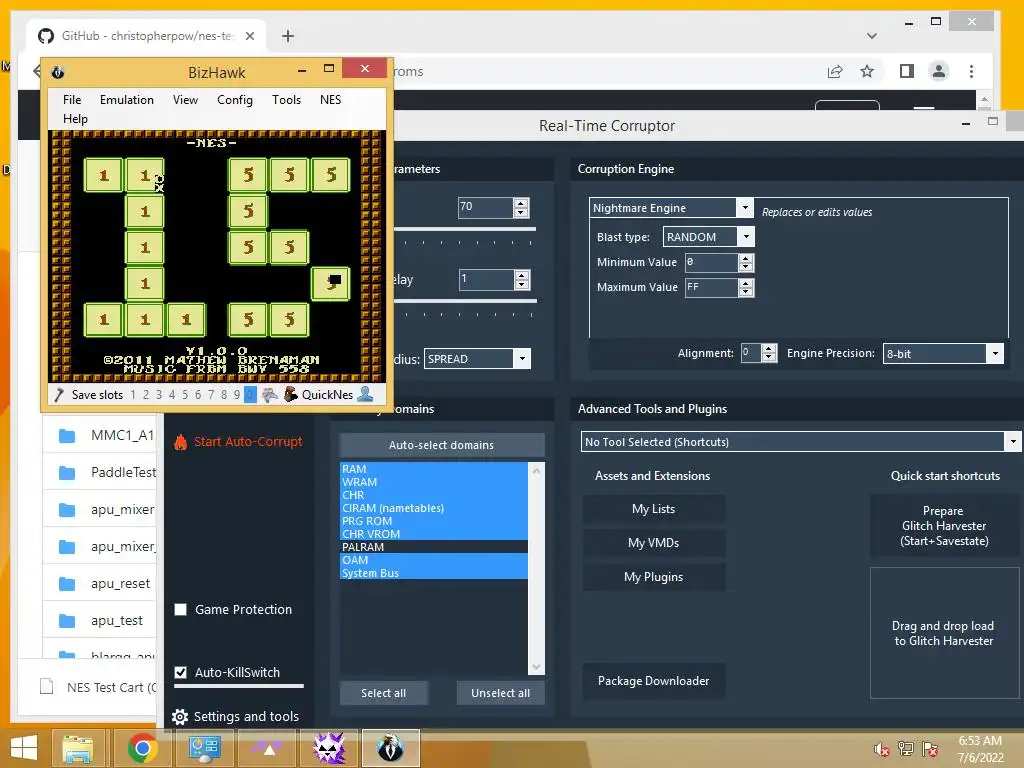The width and height of the screenshot is (1024, 768).
Task: Open the purple spiky face taskbar icon
Action: point(329,748)
